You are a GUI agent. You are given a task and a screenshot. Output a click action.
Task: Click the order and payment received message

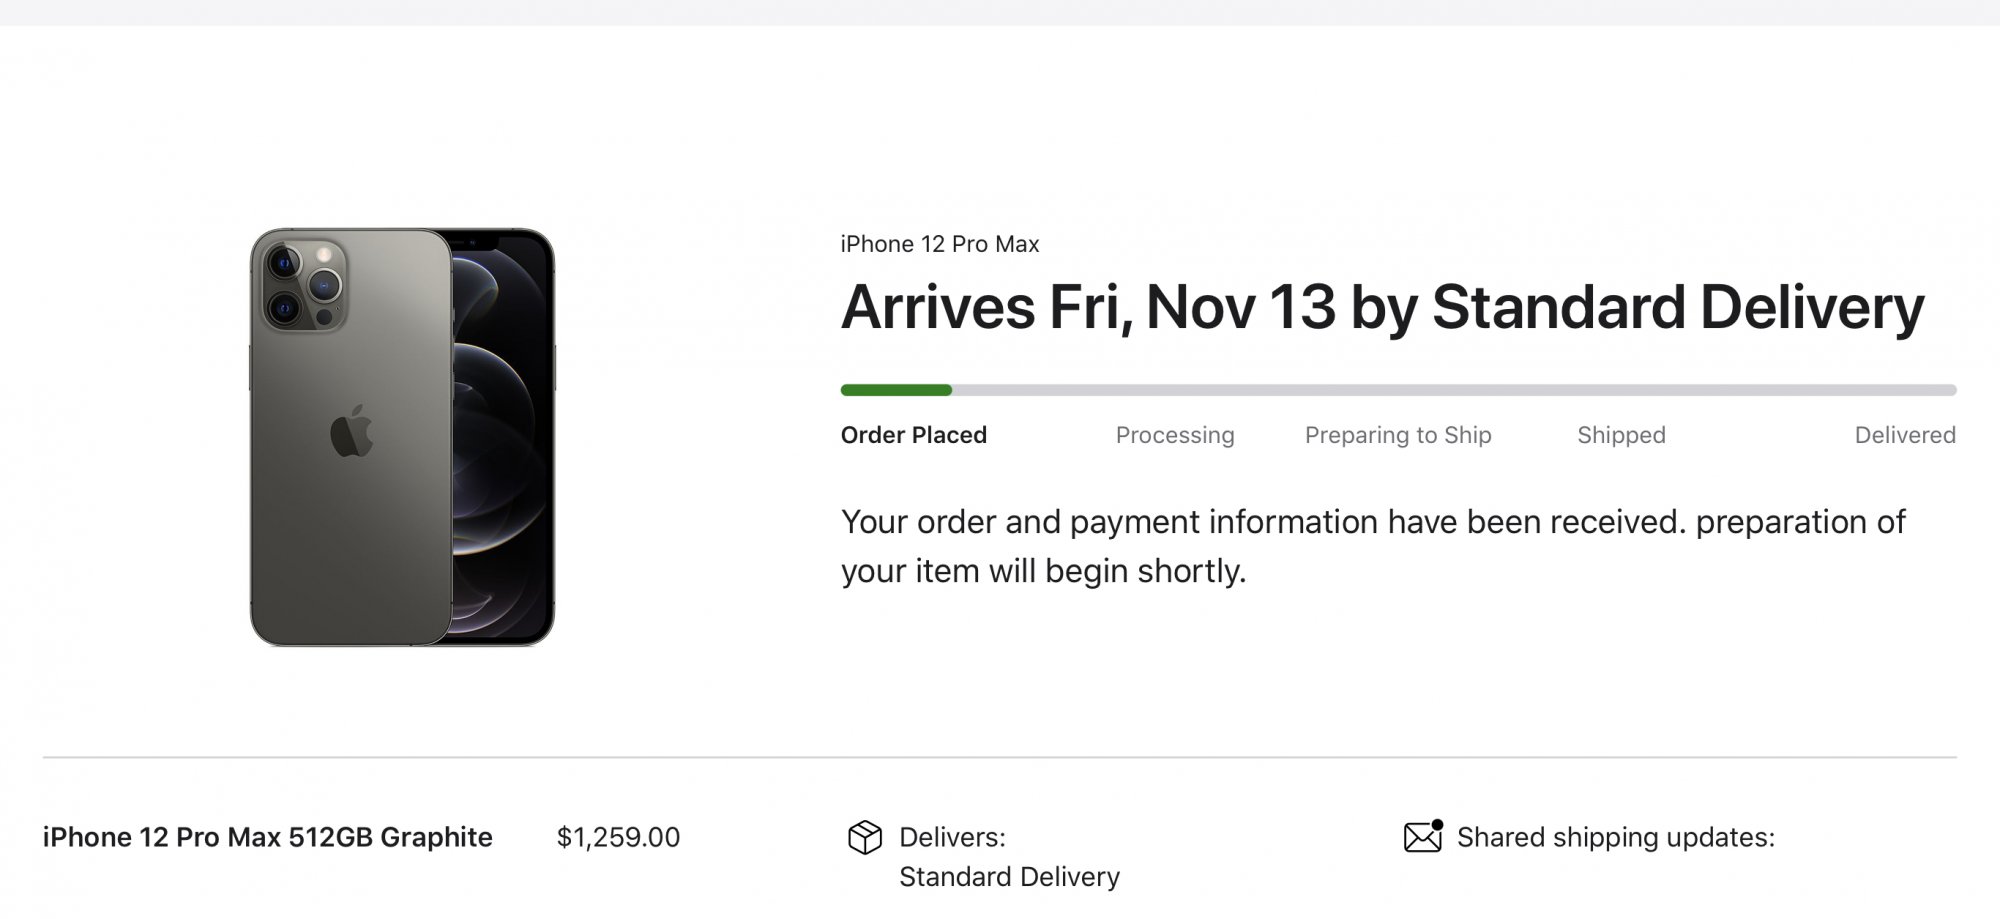click(x=1372, y=546)
